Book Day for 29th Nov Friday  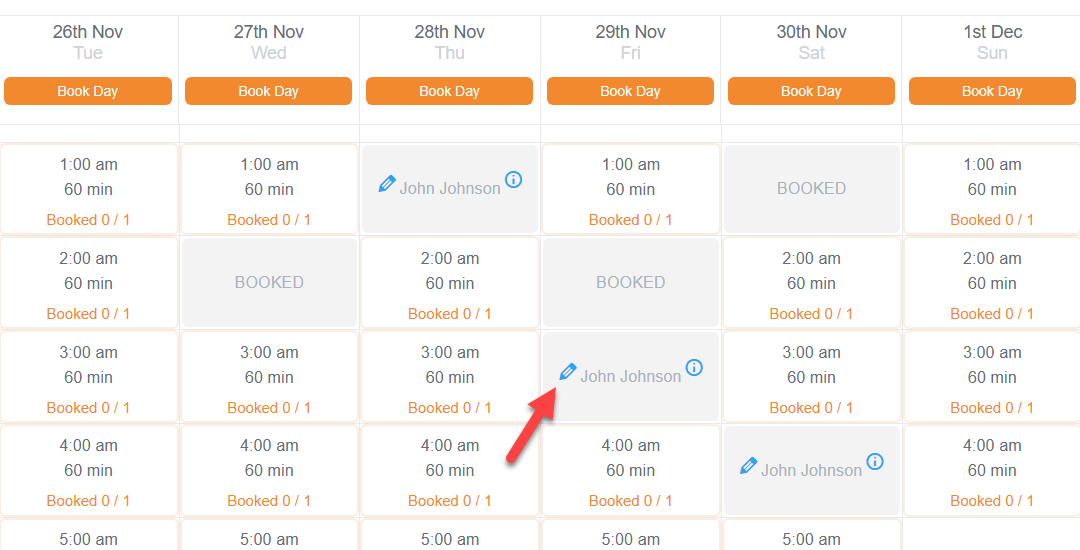click(x=630, y=91)
